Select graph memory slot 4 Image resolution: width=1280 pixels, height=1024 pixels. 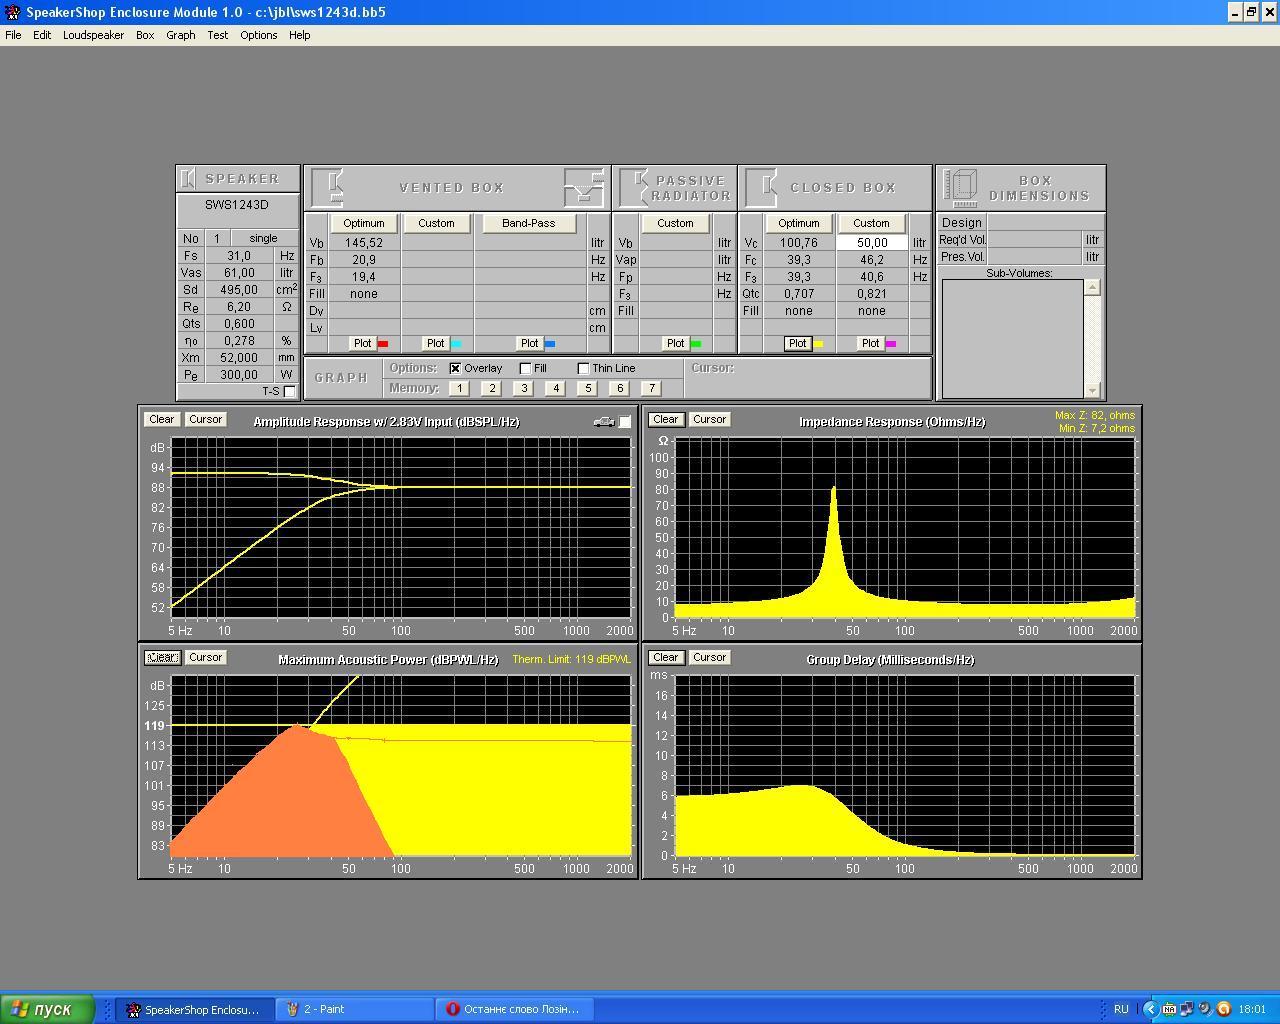point(555,388)
